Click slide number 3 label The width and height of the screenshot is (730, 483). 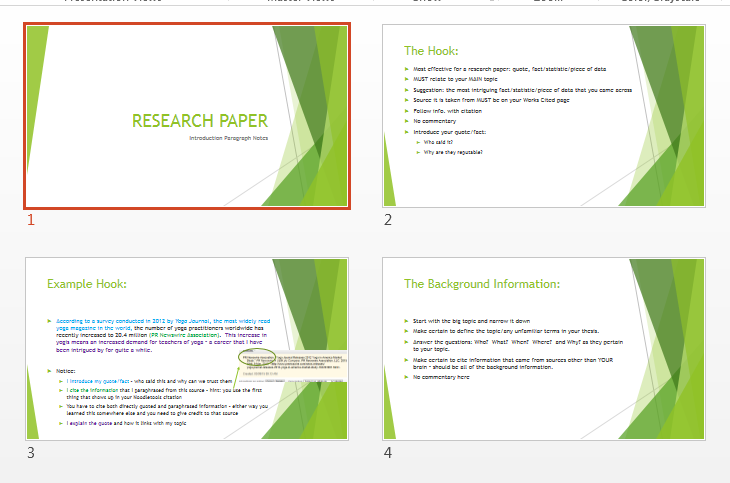click(31, 453)
